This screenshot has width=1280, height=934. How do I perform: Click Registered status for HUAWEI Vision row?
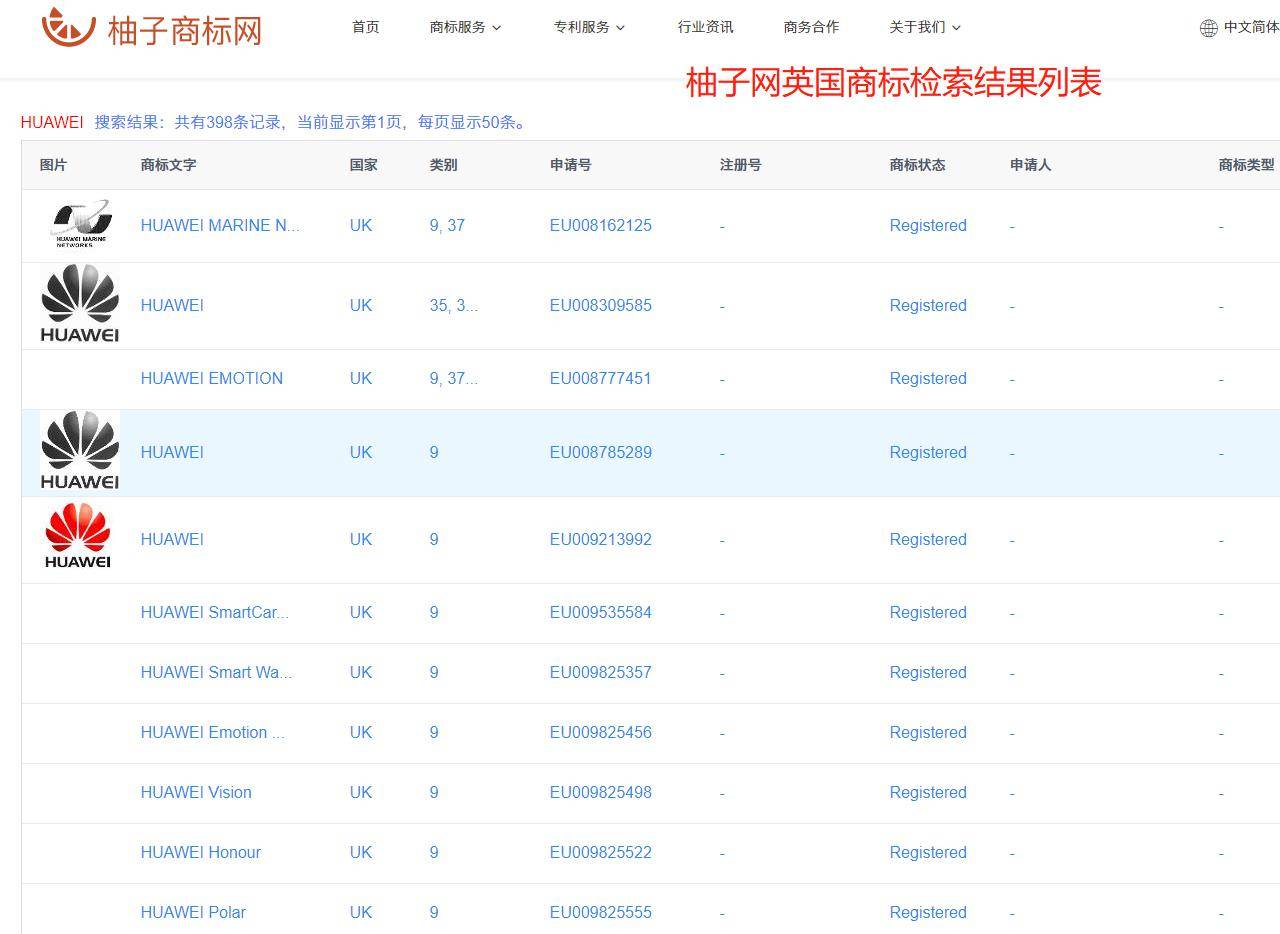(928, 792)
